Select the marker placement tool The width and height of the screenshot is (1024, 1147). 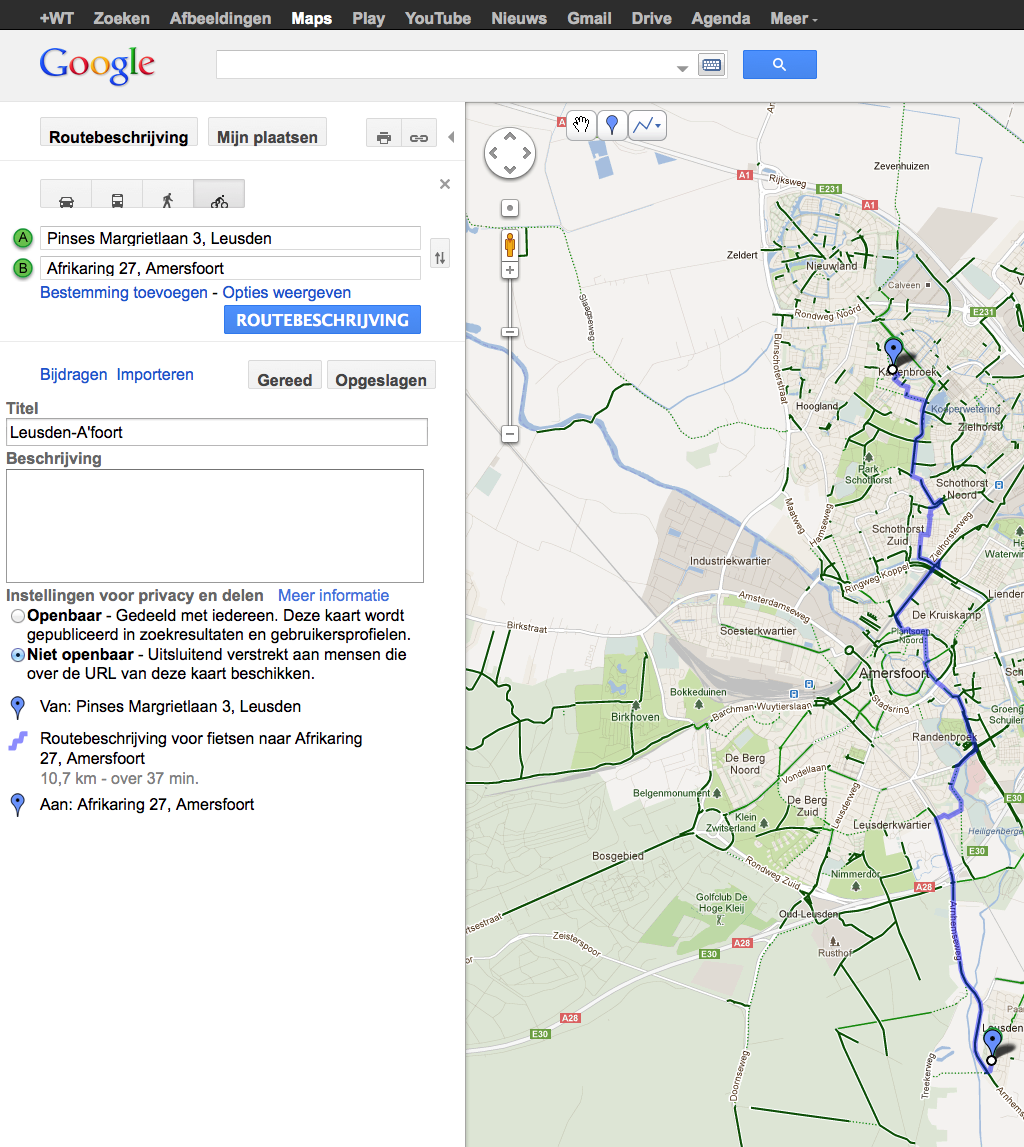click(x=611, y=124)
